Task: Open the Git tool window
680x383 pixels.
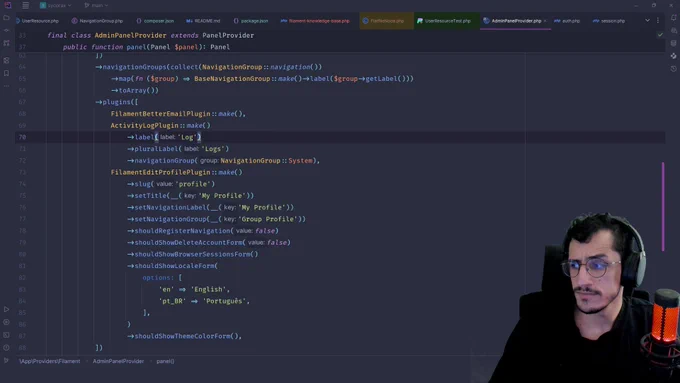Action: [x=6, y=360]
